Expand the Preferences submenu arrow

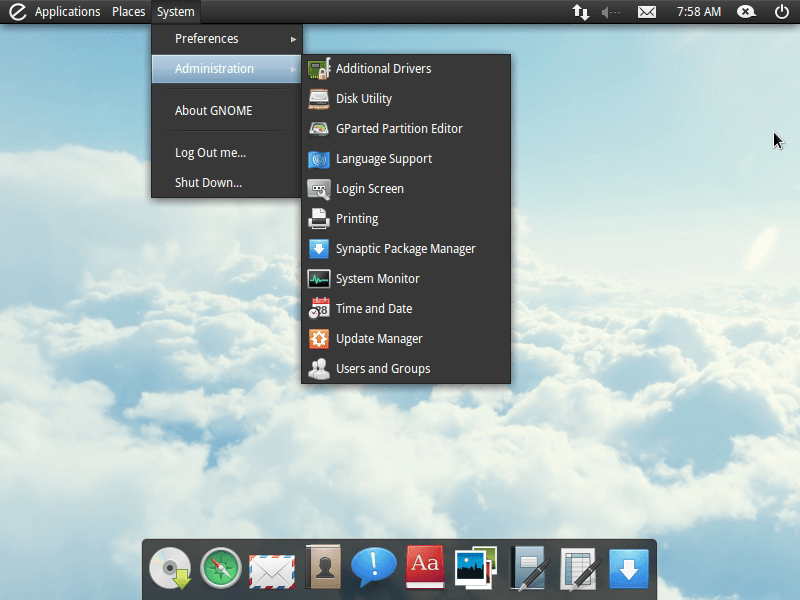pos(293,39)
